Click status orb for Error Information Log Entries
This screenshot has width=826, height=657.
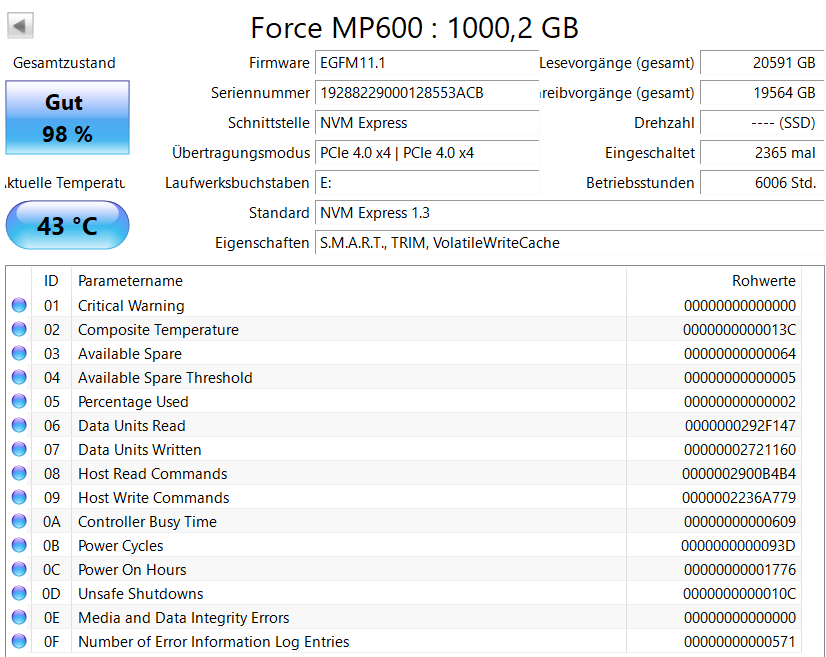19,641
